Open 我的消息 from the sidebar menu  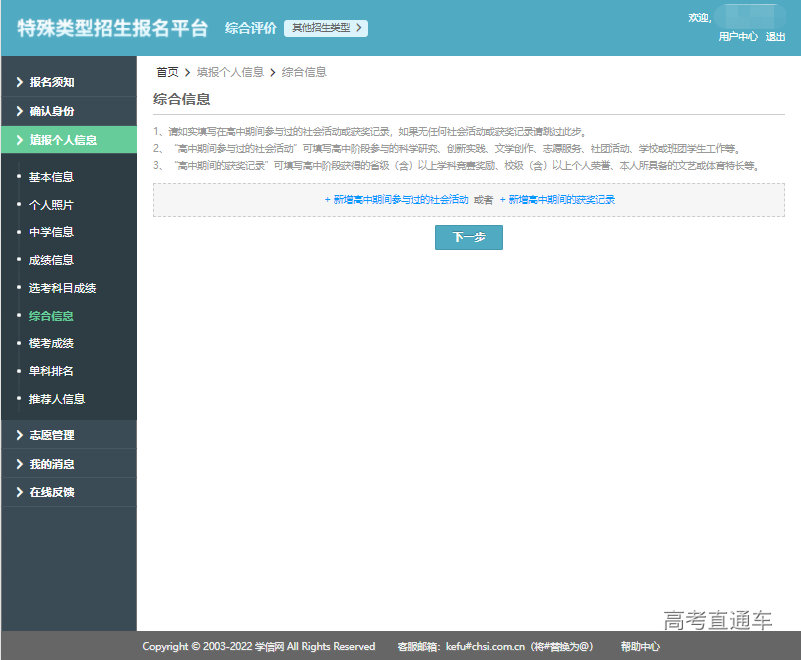51,463
